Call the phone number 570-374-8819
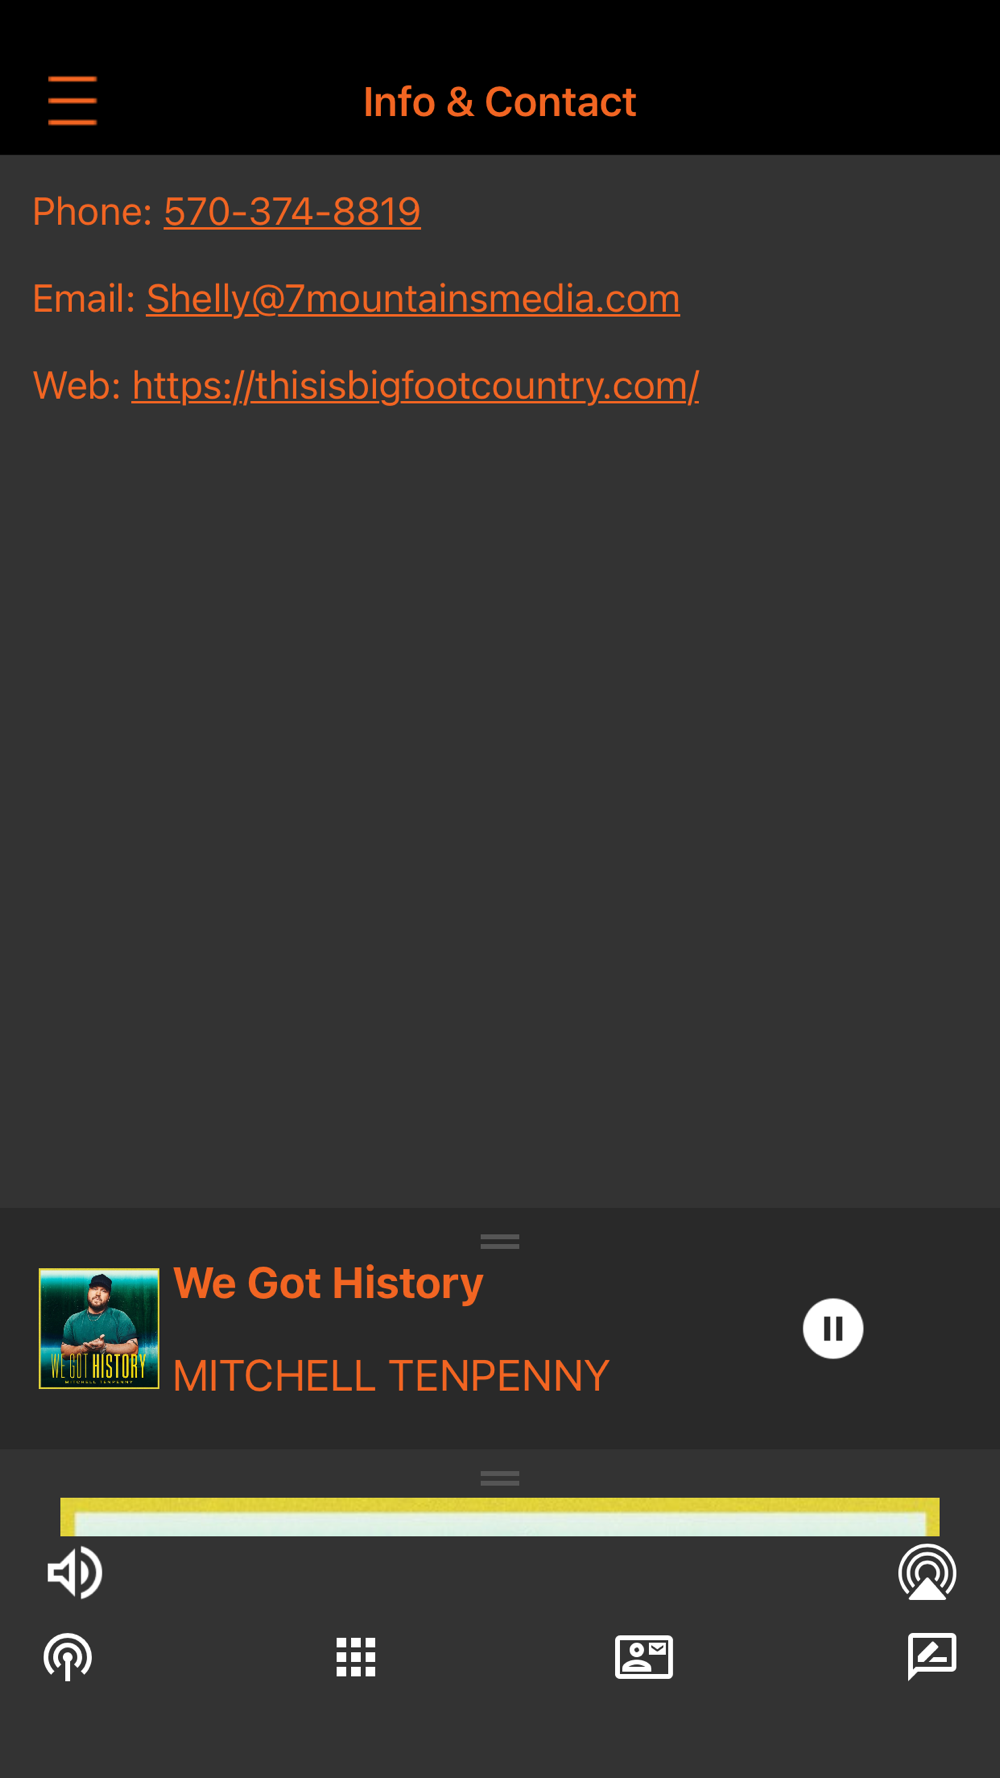1000x1778 pixels. pyautogui.click(x=292, y=212)
